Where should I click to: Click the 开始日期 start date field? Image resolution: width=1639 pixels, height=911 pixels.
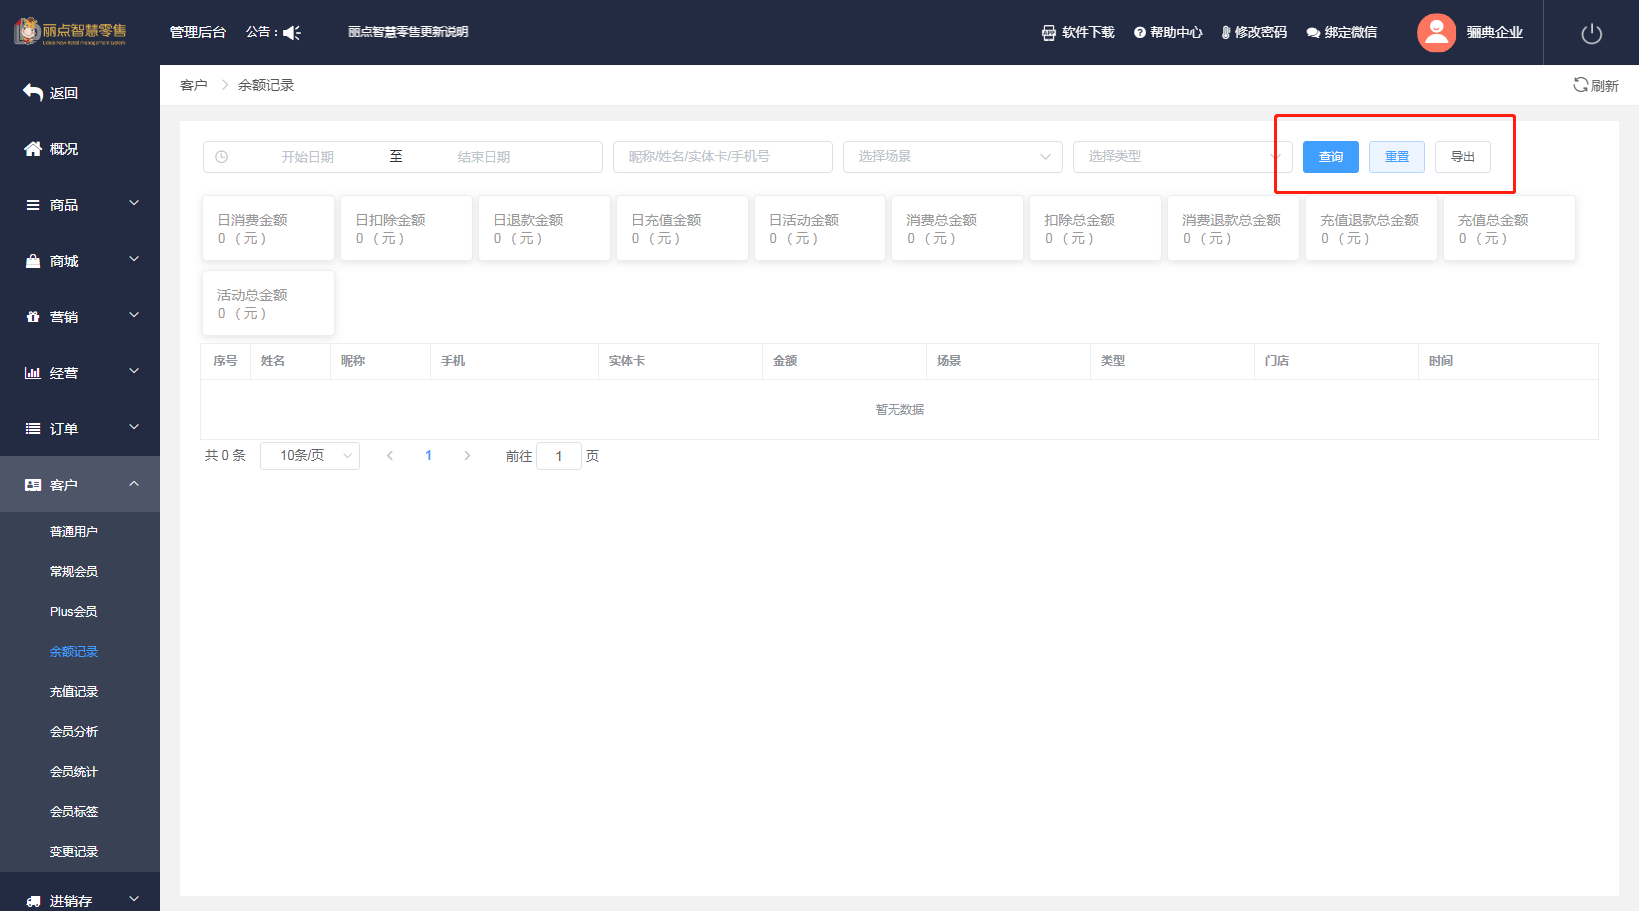click(308, 157)
